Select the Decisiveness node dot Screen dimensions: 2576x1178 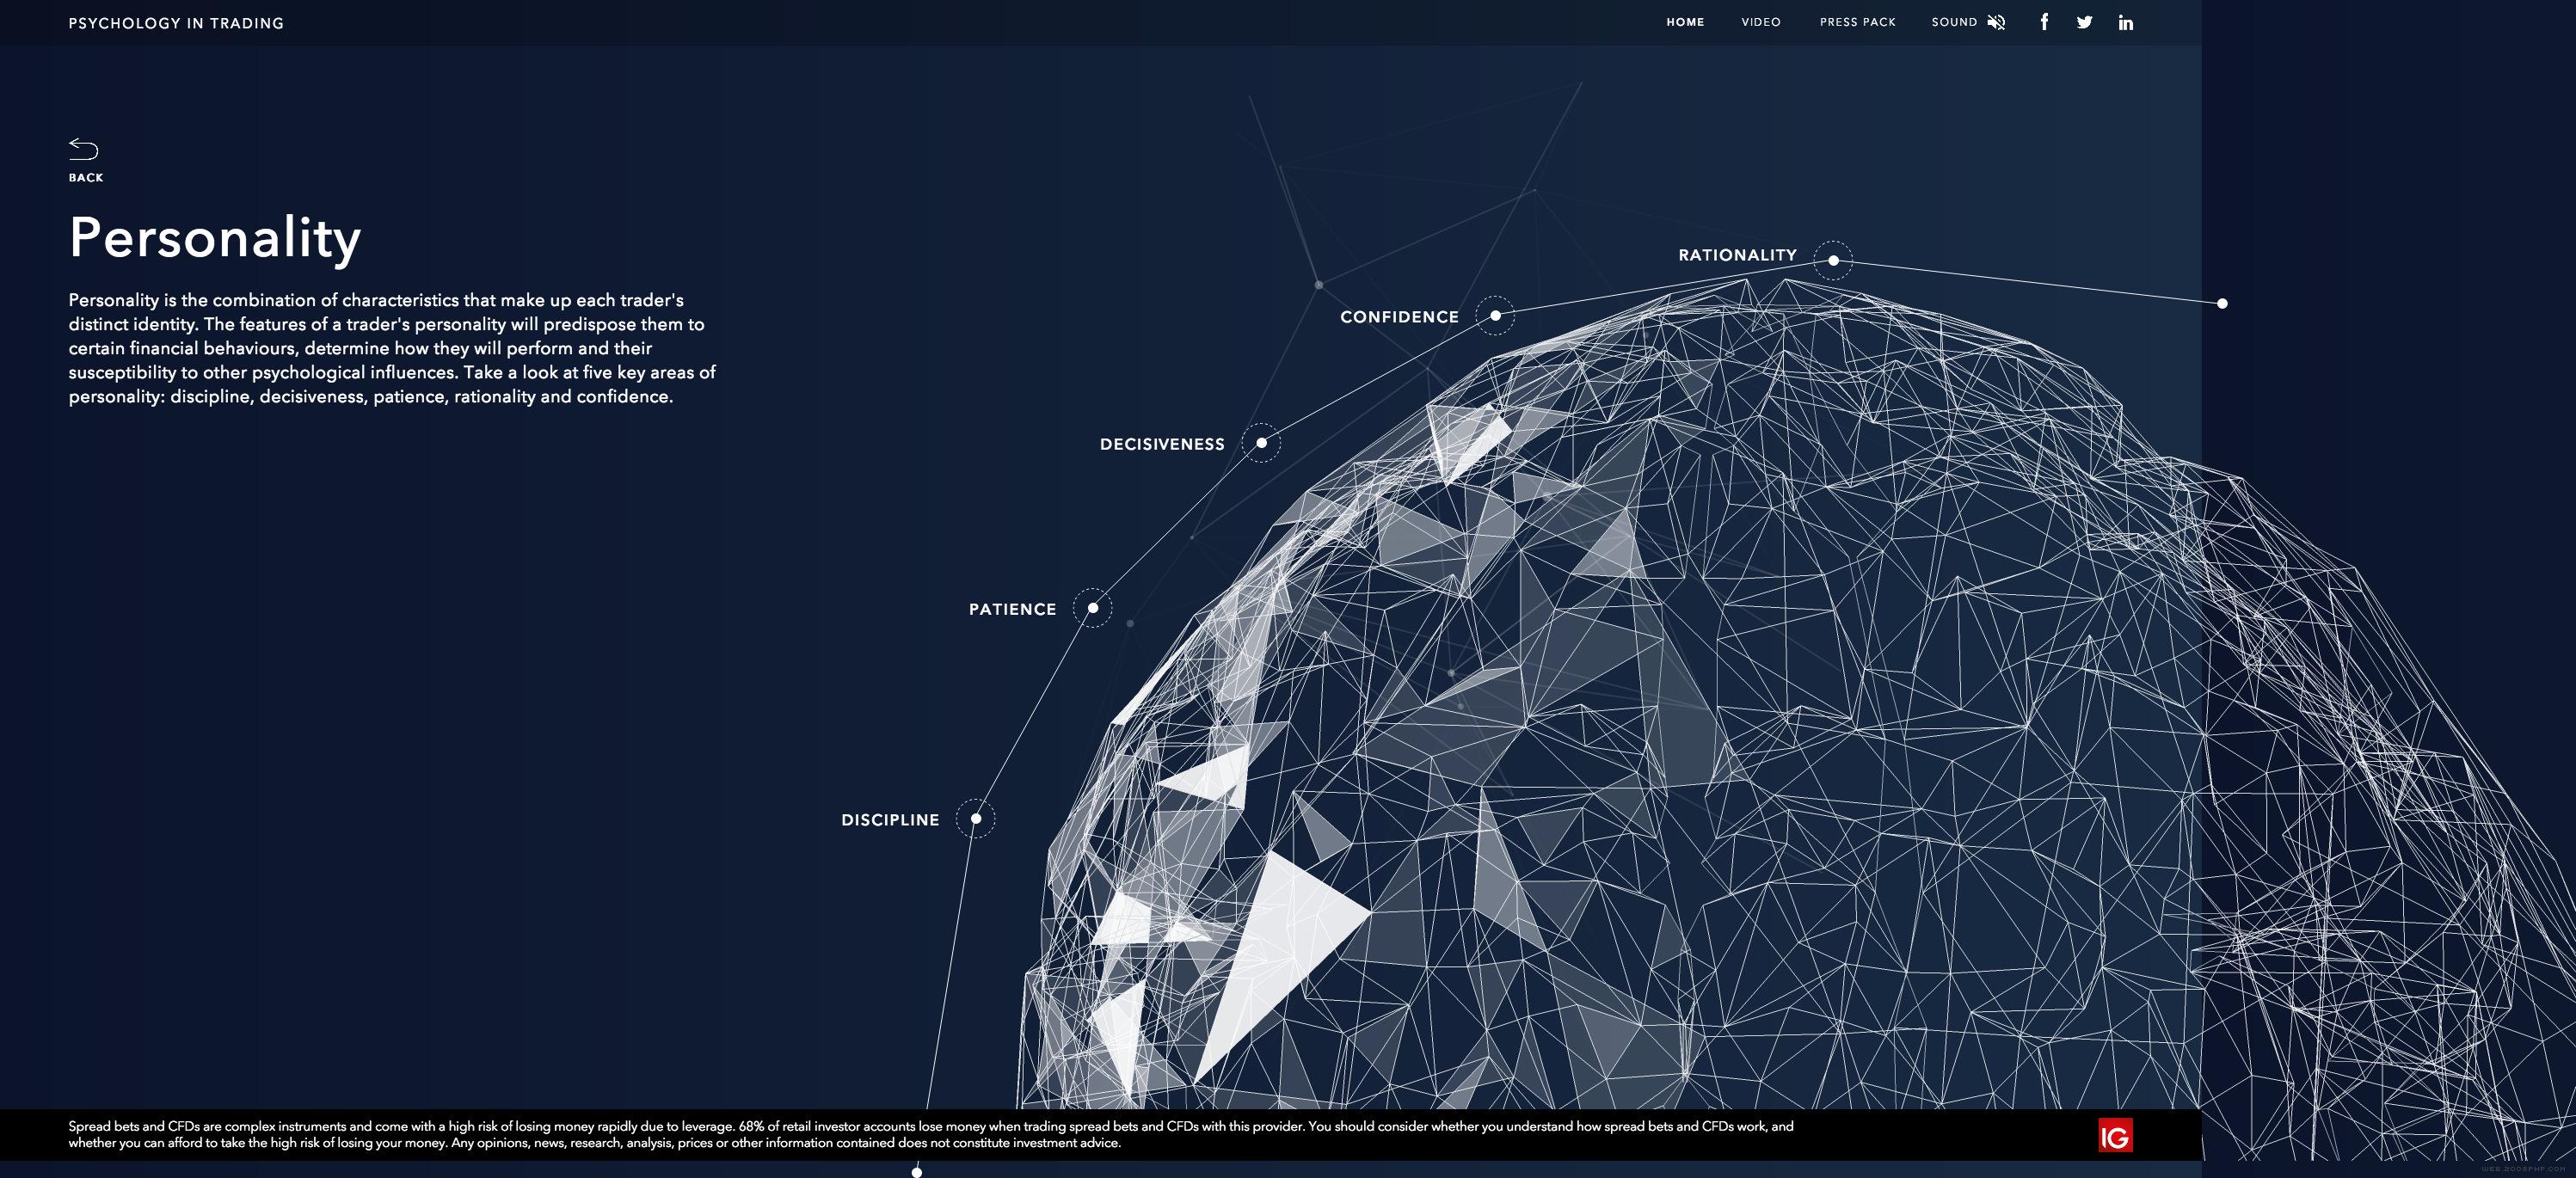tap(1261, 442)
